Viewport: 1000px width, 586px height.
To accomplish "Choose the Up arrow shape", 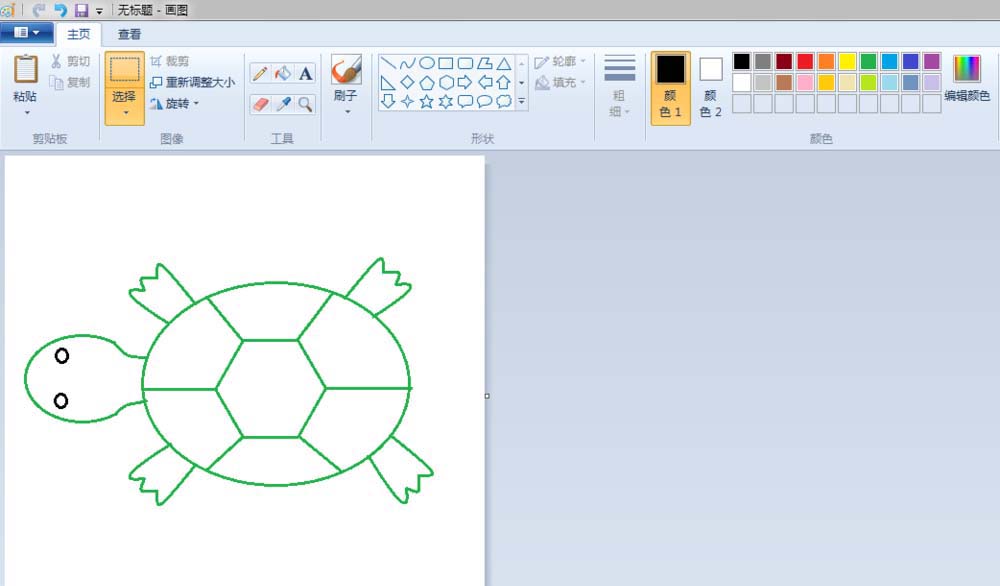I will tap(504, 82).
